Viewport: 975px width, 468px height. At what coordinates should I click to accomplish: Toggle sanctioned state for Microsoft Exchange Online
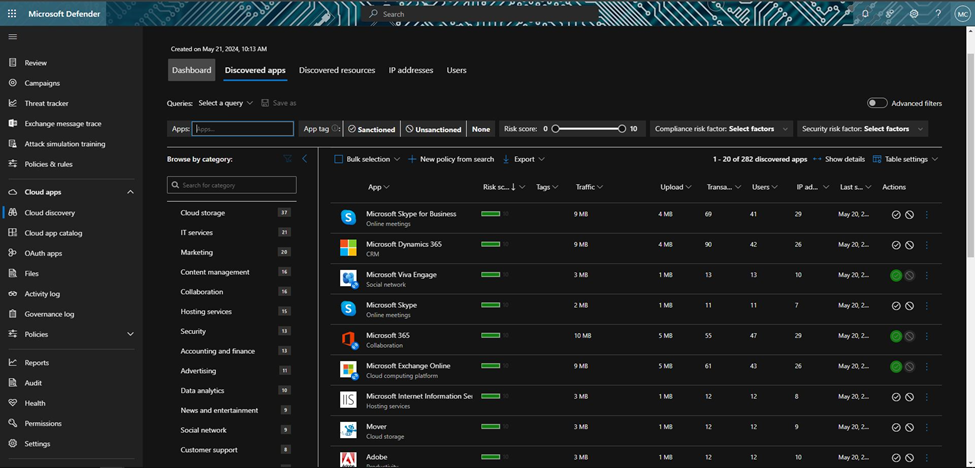tap(896, 367)
